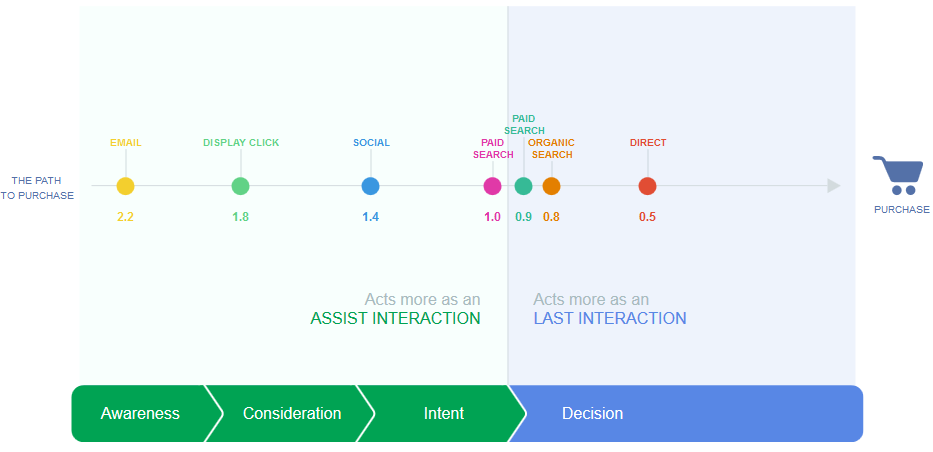This screenshot has height=452, width=933.
Task: Click the orange Organic Search dot
Action: [551, 186]
